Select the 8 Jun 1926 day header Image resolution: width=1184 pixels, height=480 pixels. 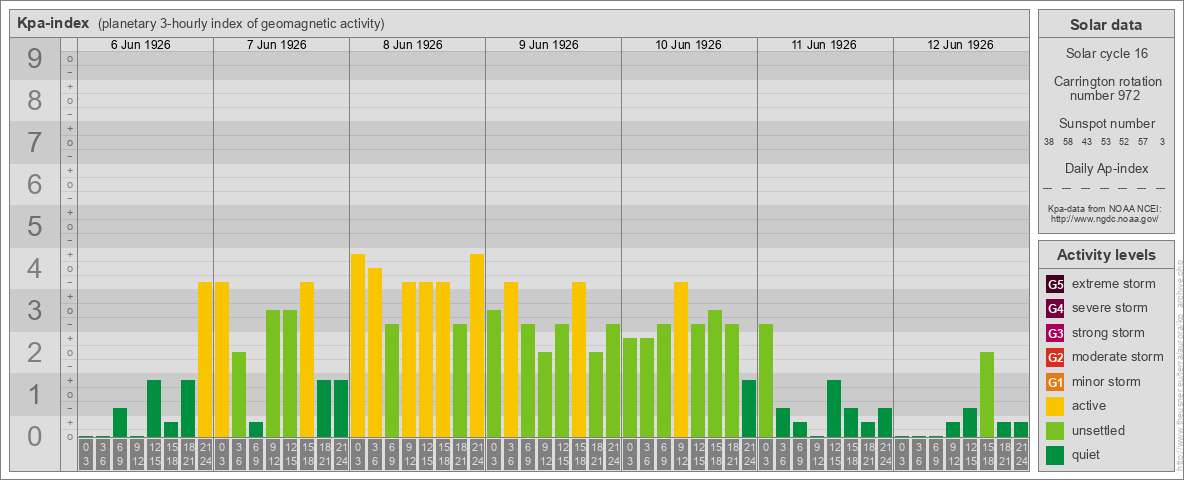412,45
